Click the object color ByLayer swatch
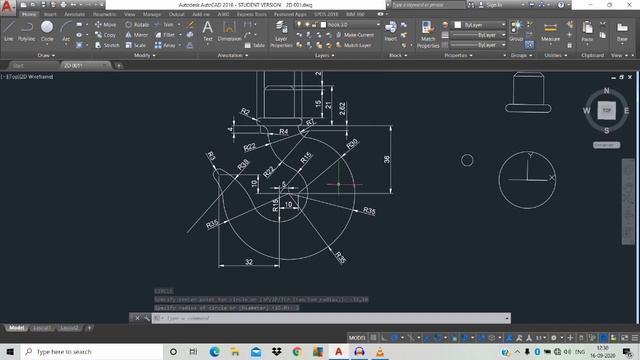The width and height of the screenshot is (640, 360). tap(458, 25)
